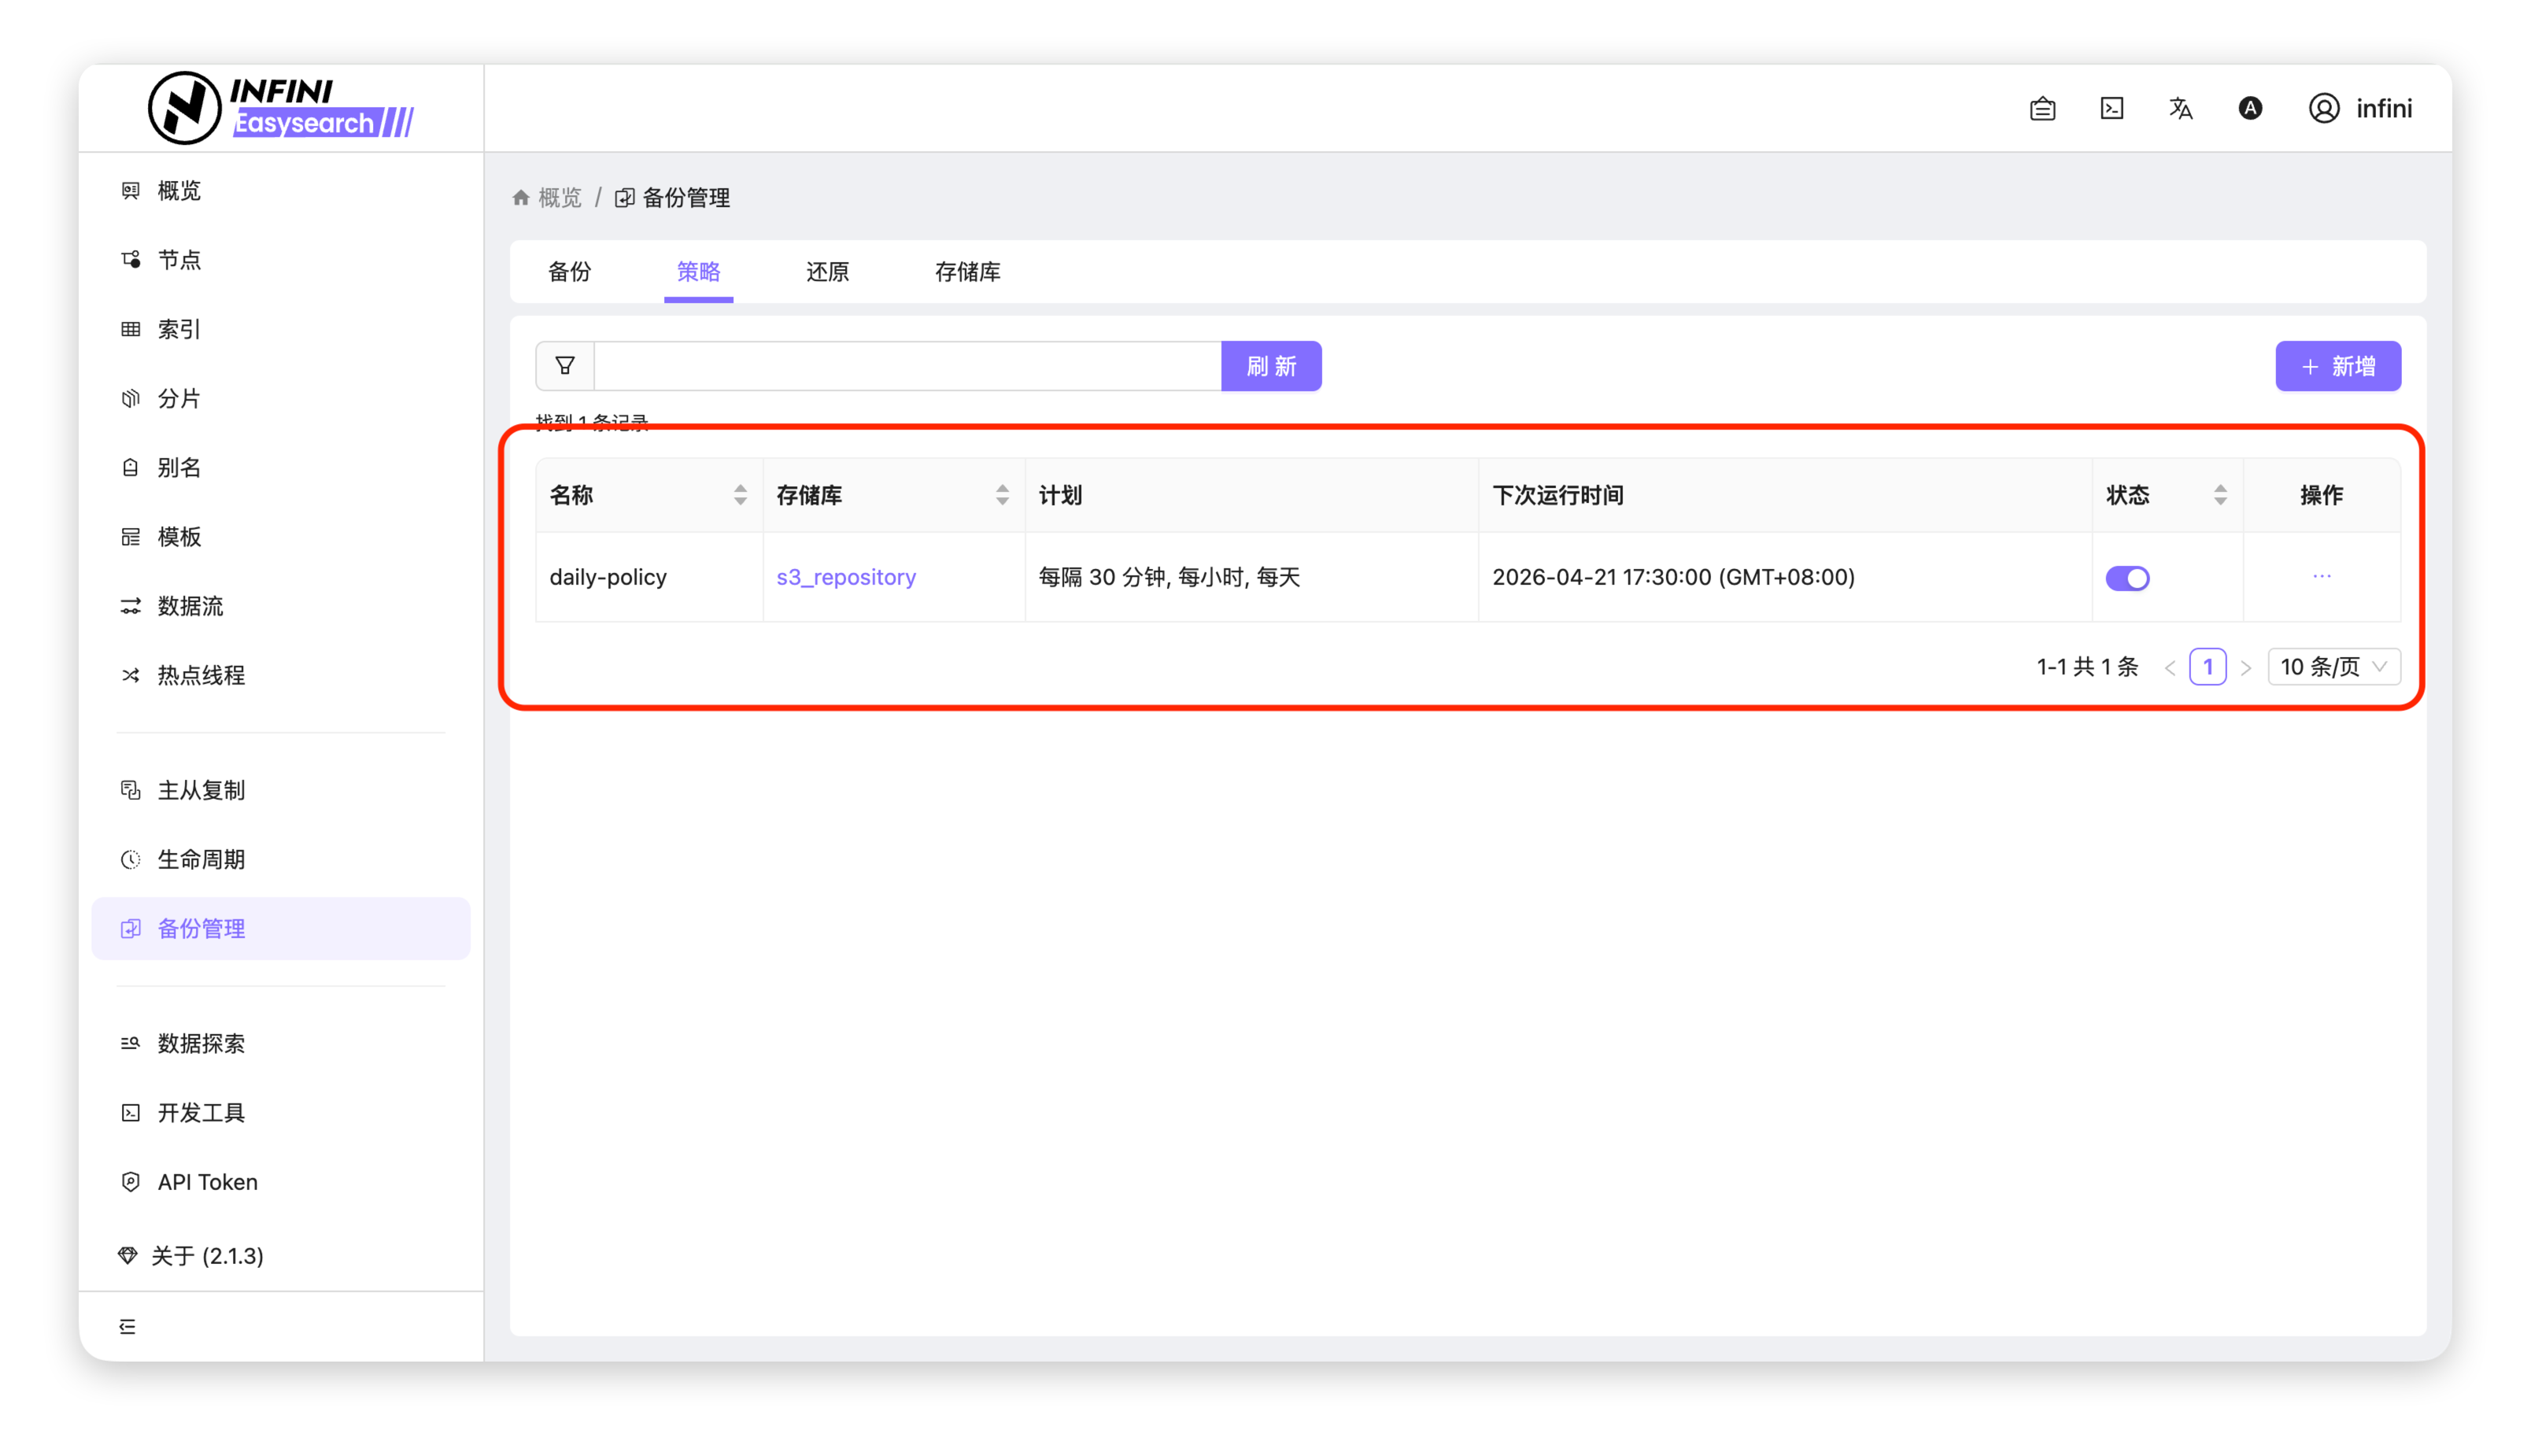
Task: Click the language translation icon
Action: click(x=2180, y=108)
